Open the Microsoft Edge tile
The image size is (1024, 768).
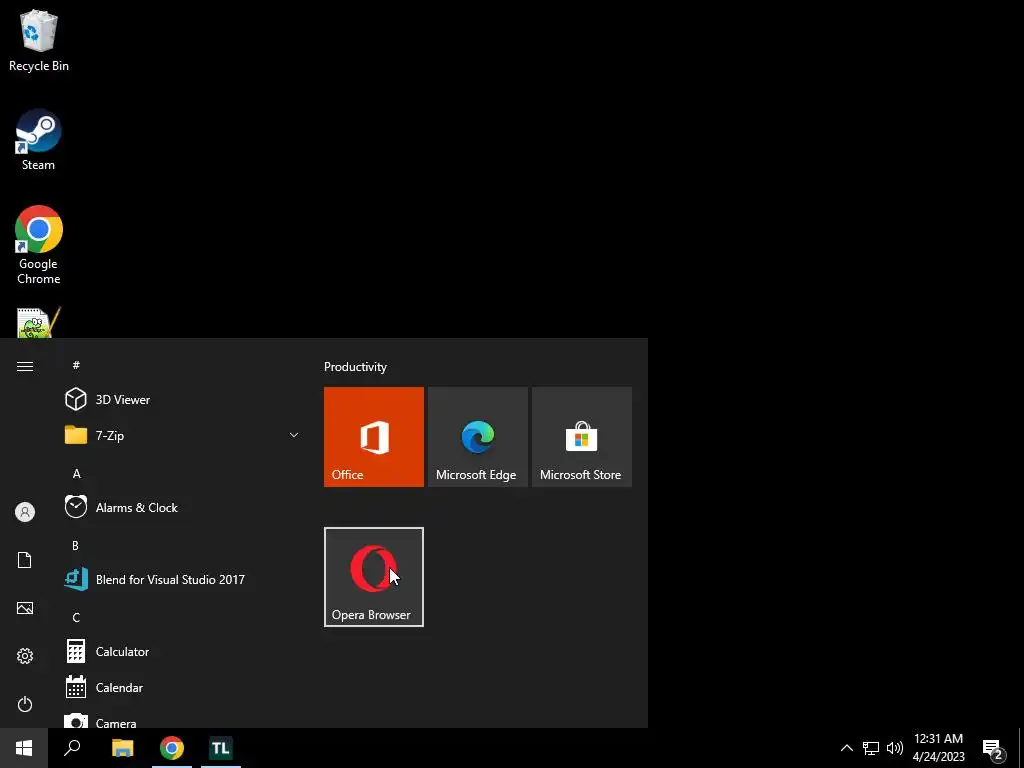(x=477, y=437)
